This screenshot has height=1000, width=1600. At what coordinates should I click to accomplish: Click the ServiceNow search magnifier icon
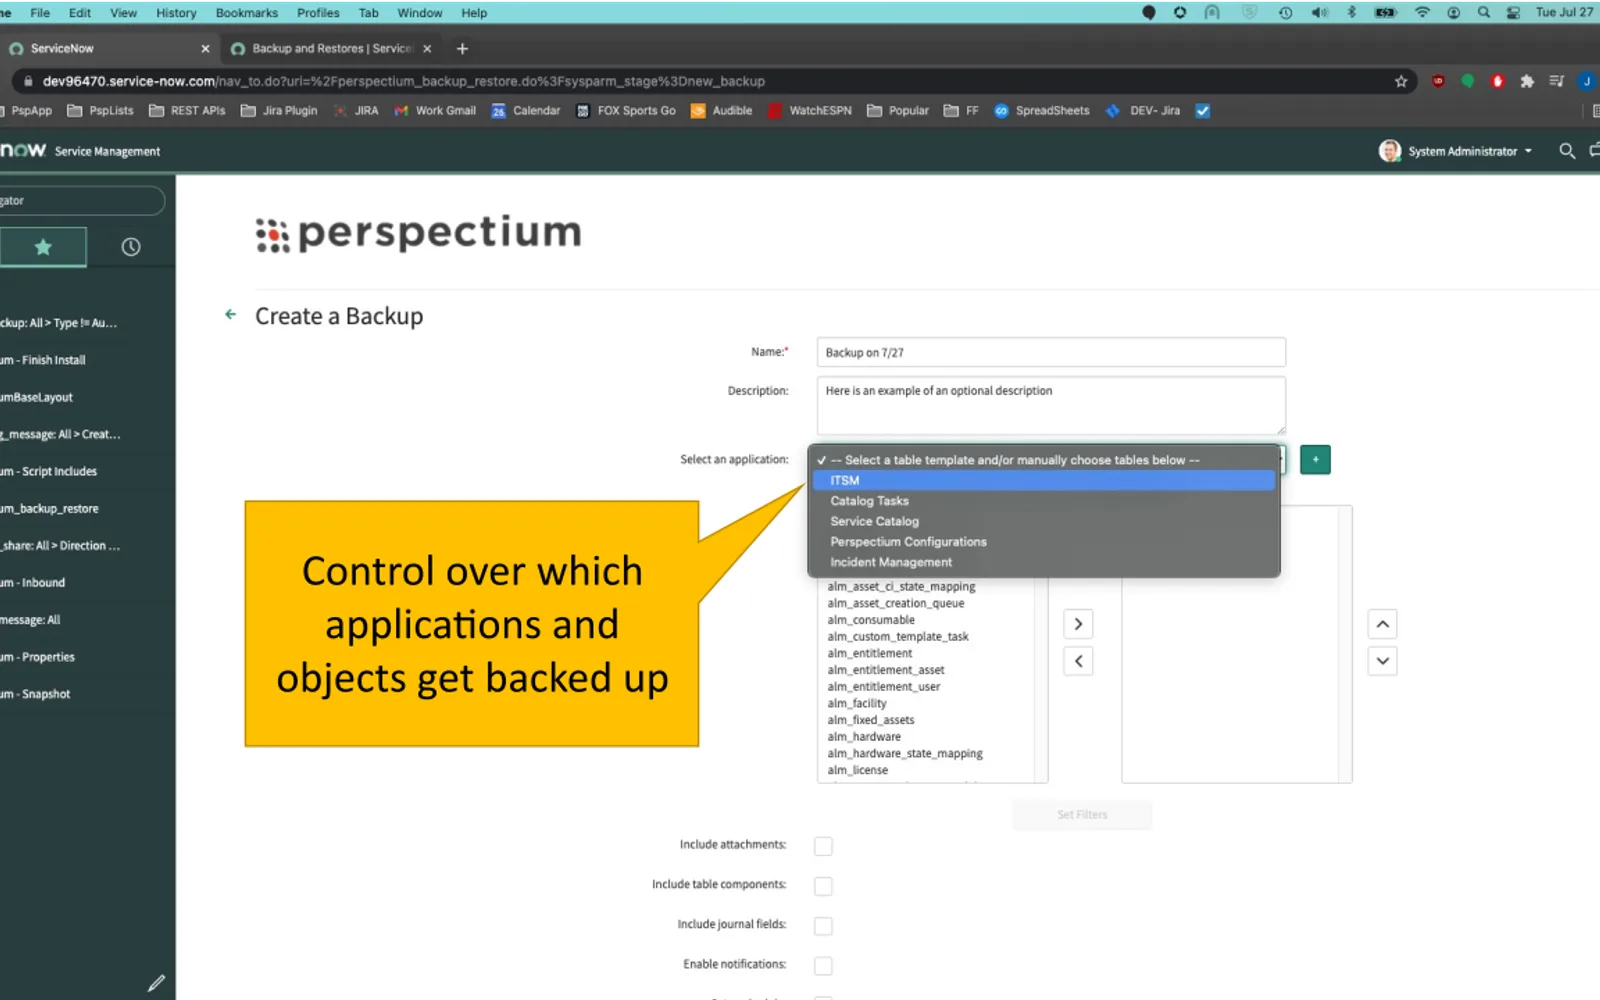[1567, 151]
